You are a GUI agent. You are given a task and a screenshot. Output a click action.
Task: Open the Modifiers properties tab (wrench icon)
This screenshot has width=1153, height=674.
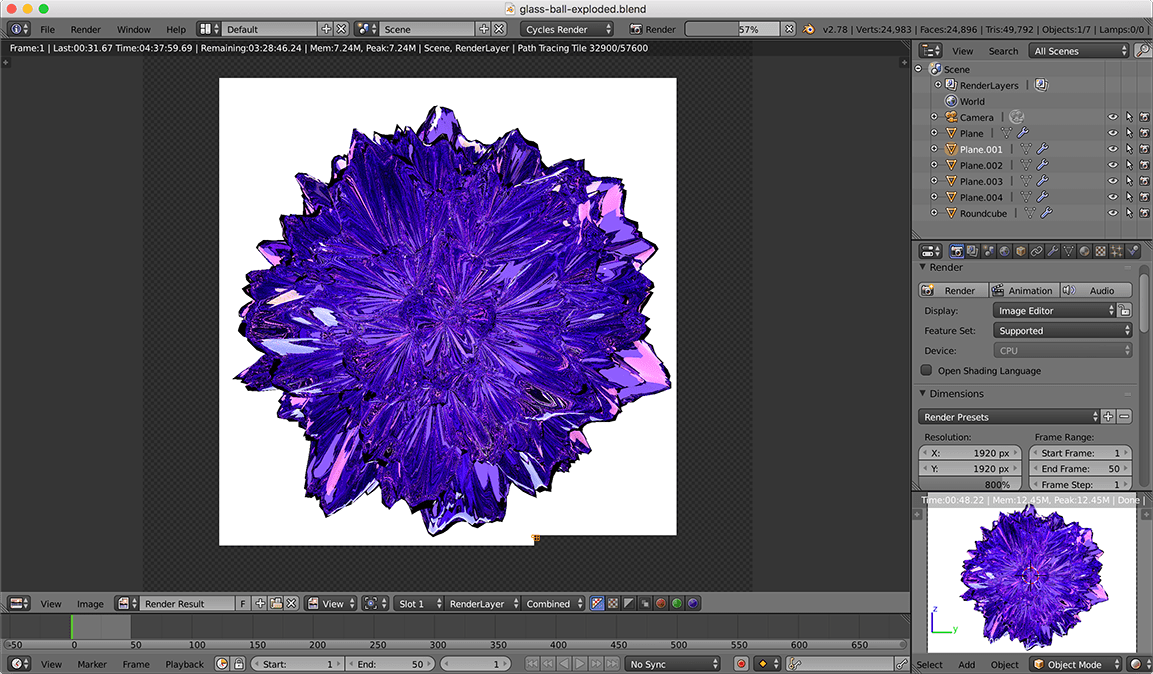(1052, 251)
